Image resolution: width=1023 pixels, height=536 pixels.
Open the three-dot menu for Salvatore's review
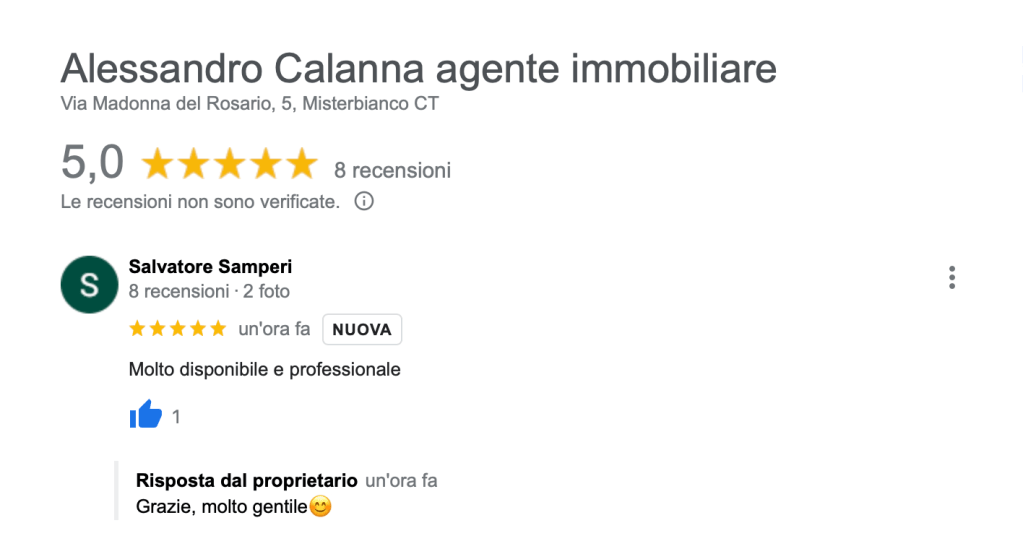click(x=952, y=278)
